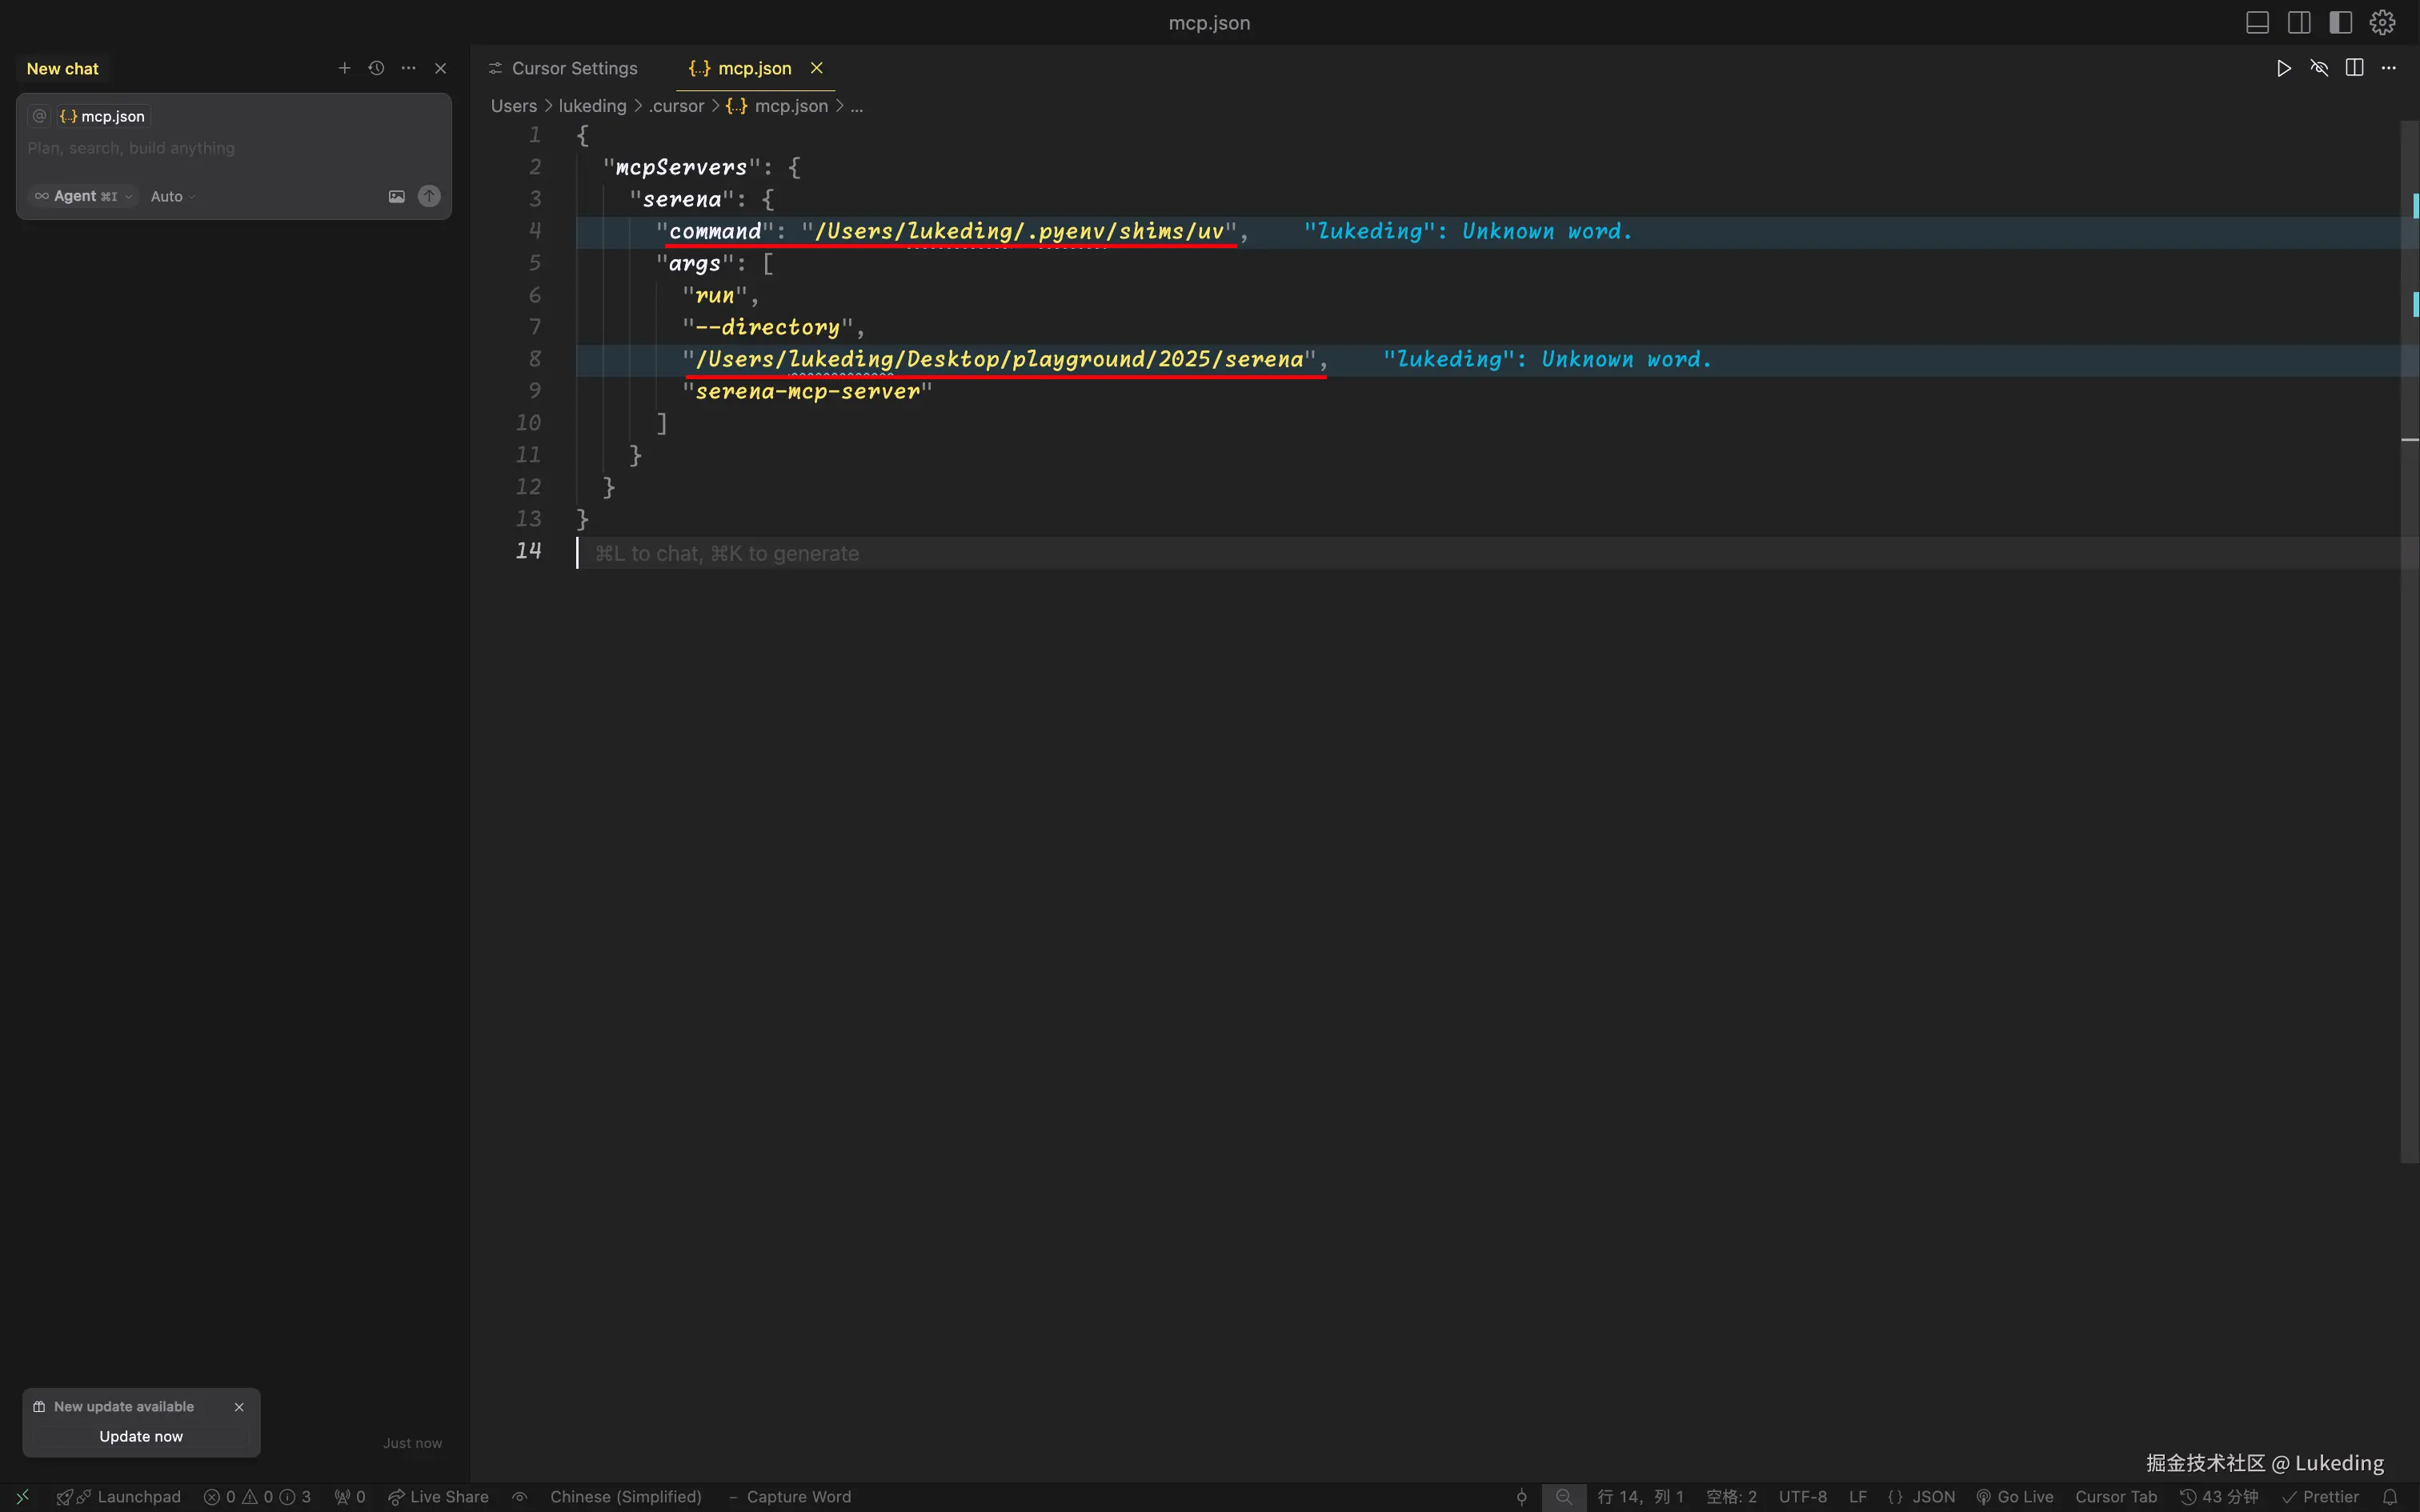
Task: Toggle the bottom panel layout
Action: (2257, 22)
